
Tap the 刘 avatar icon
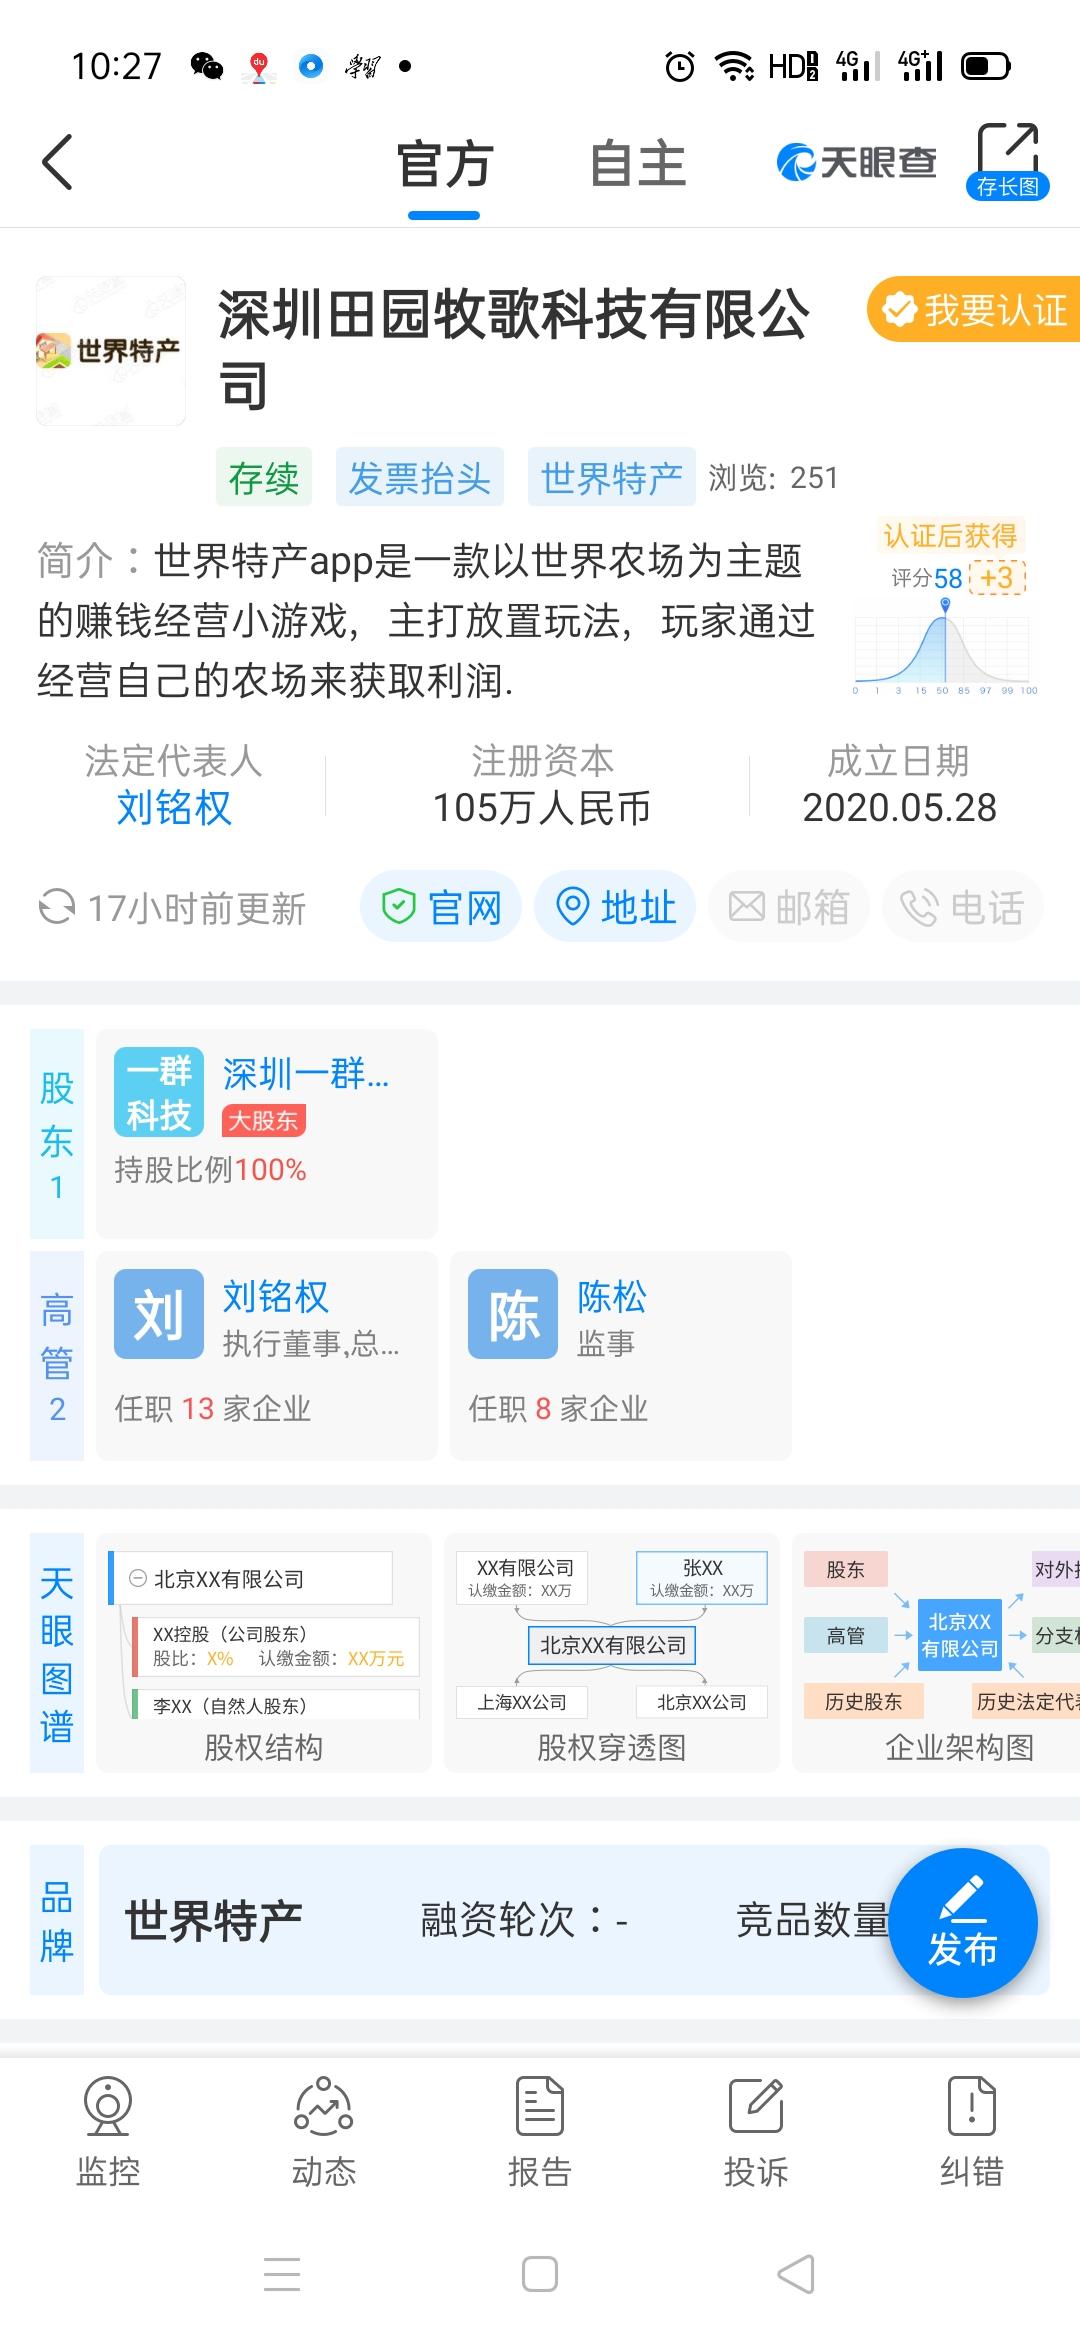point(159,1314)
